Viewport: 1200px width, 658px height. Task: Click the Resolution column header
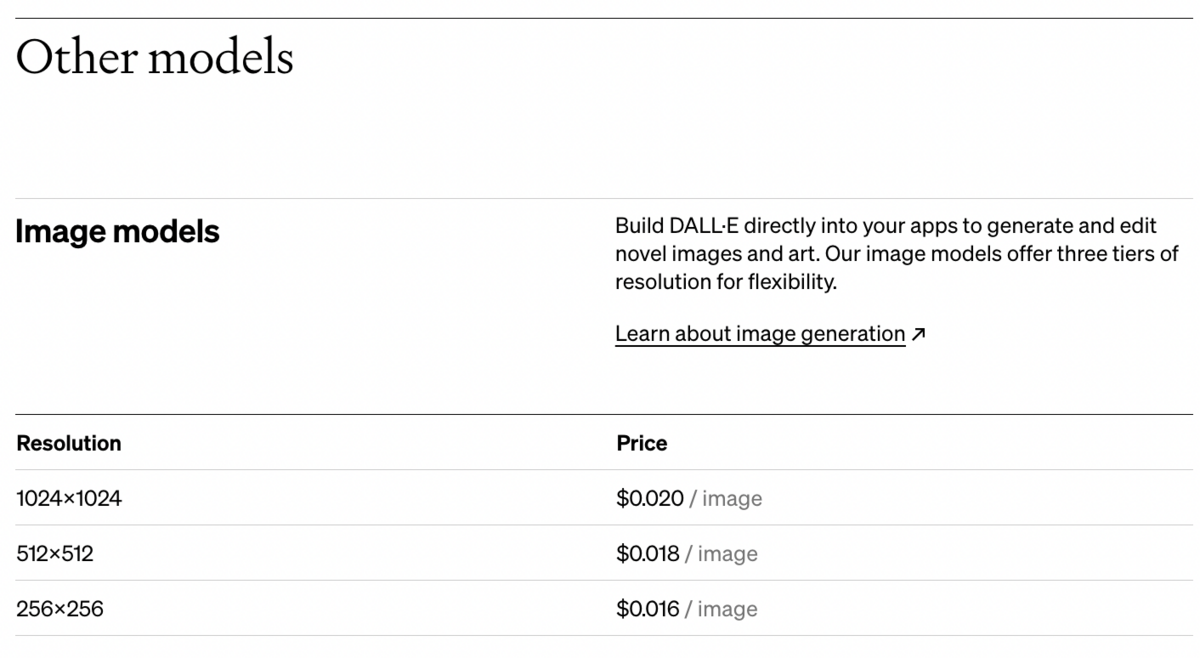click(69, 443)
